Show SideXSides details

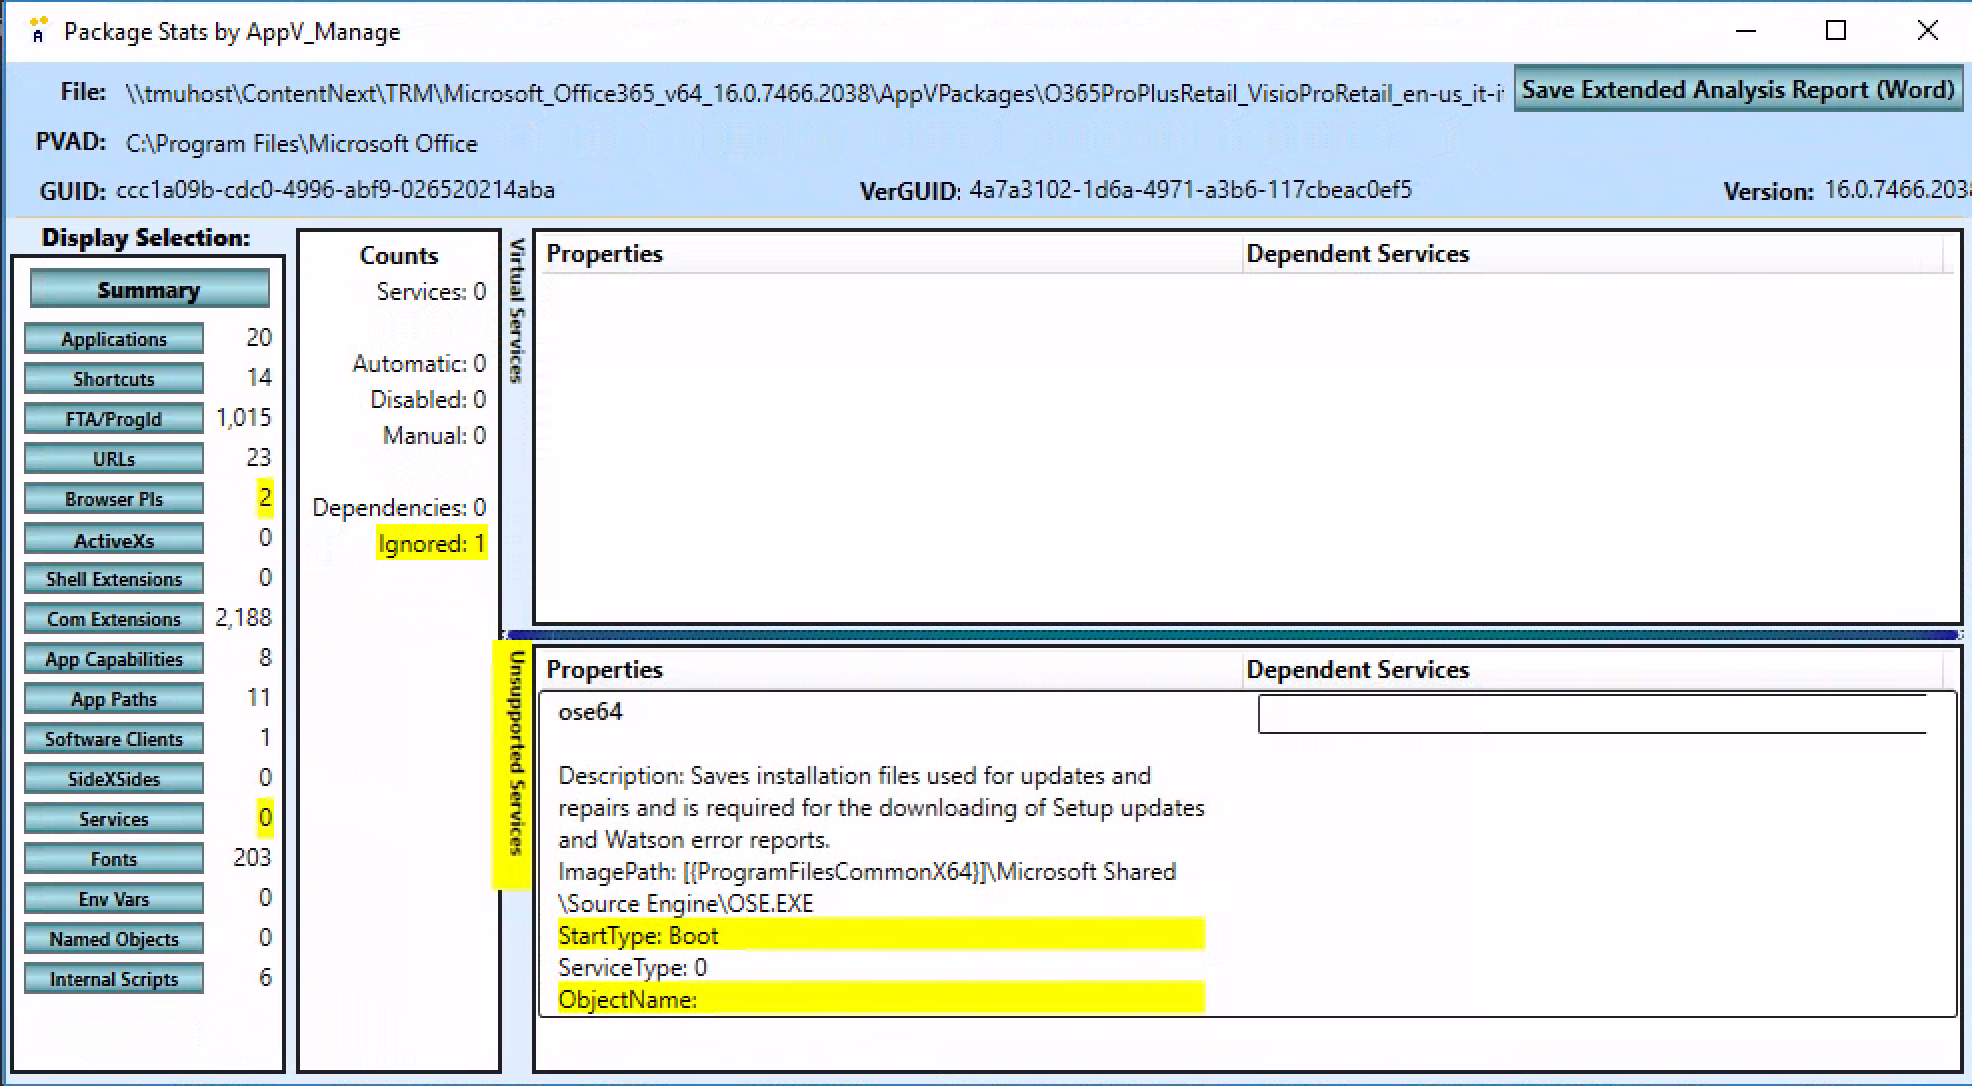[114, 779]
